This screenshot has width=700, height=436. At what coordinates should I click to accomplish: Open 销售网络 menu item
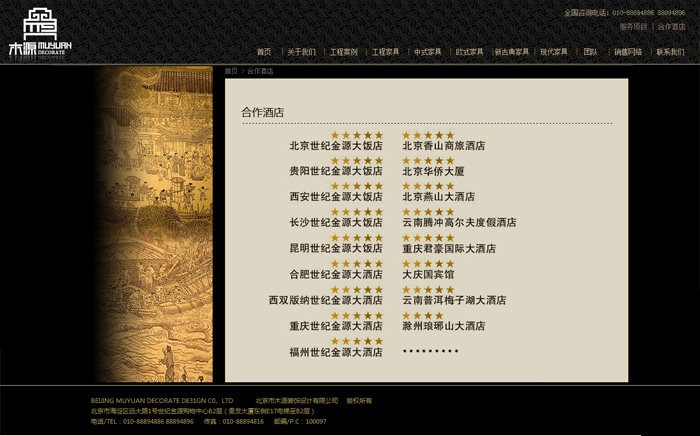coord(628,52)
